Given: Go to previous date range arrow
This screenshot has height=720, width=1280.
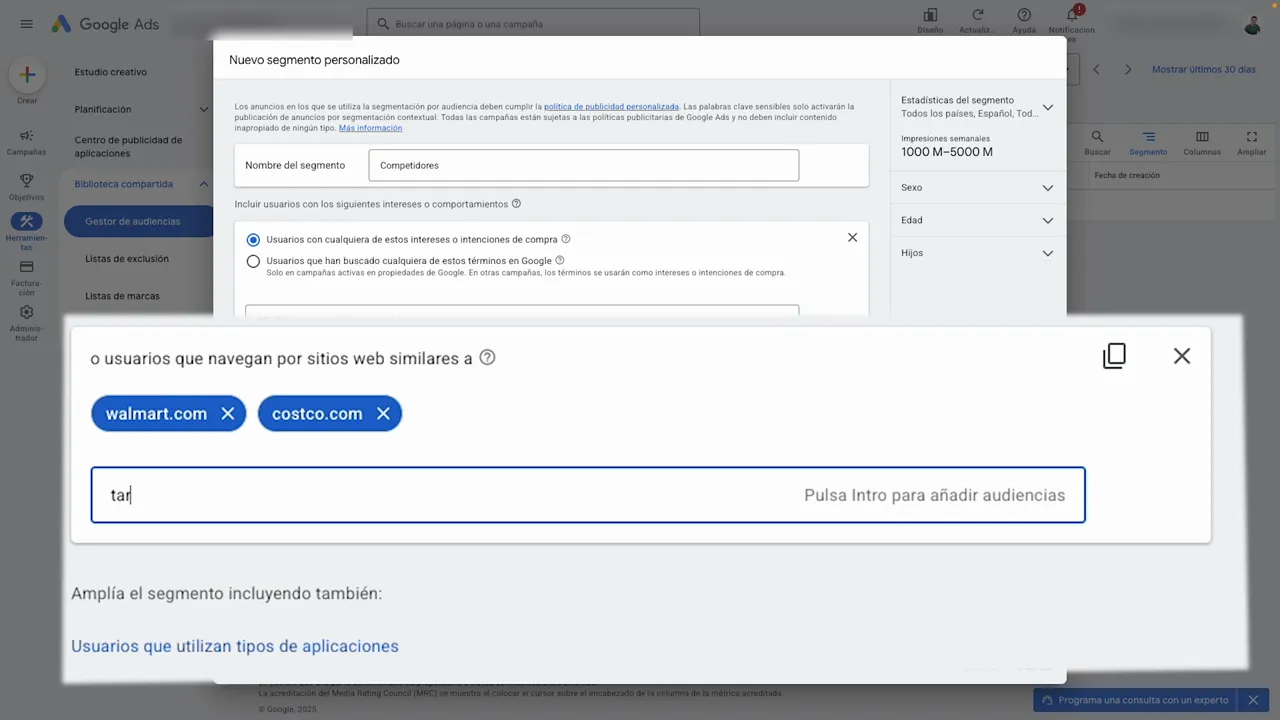Looking at the screenshot, I should pyautogui.click(x=1097, y=70).
